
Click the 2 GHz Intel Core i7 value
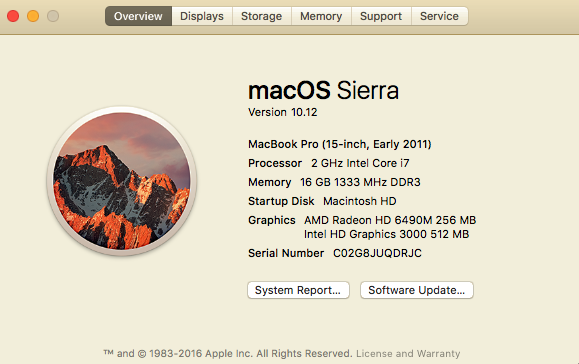[x=360, y=163]
